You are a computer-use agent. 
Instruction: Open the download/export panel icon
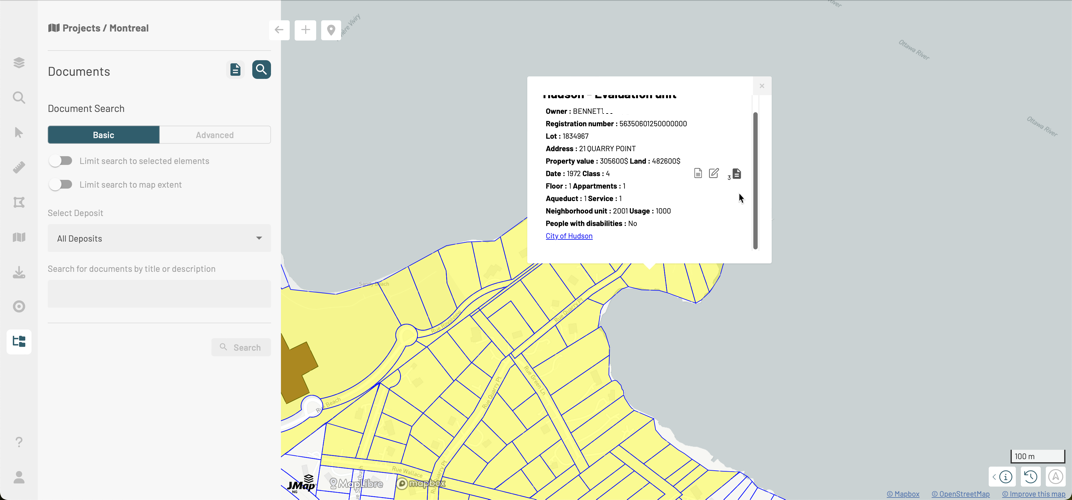(19, 272)
